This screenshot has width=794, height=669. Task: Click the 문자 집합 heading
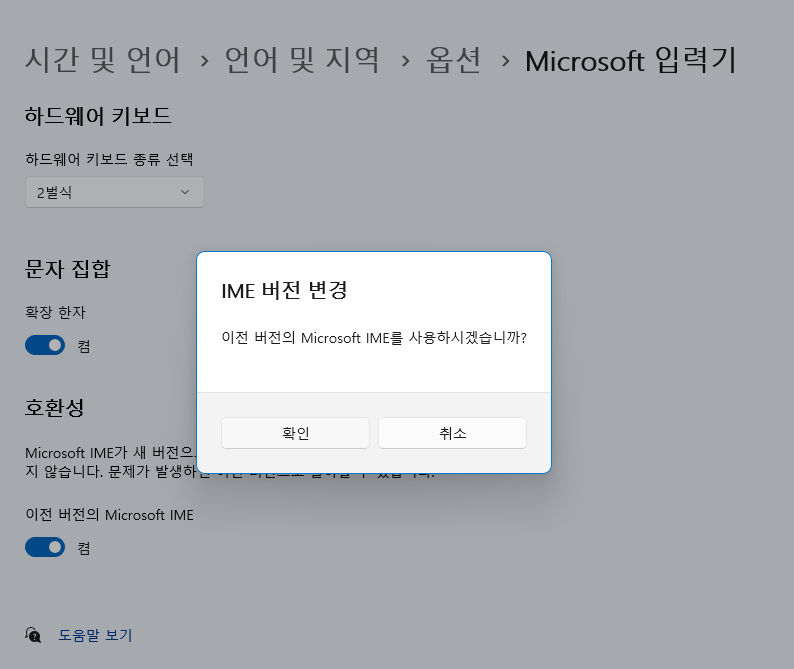click(67, 269)
